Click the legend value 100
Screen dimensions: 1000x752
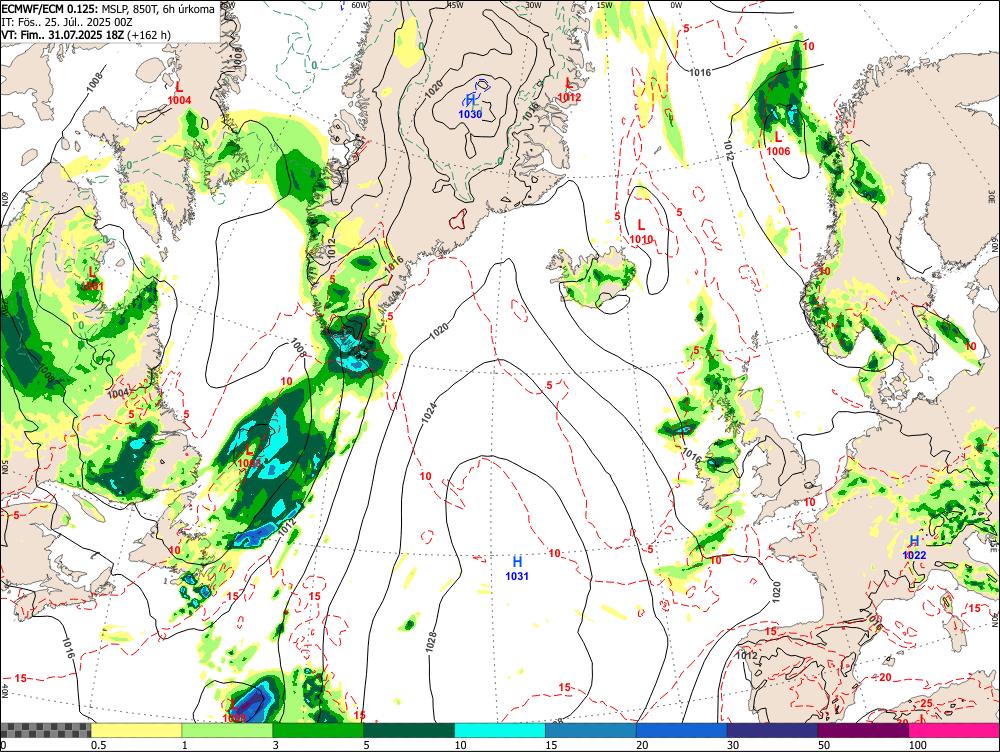coord(917,745)
